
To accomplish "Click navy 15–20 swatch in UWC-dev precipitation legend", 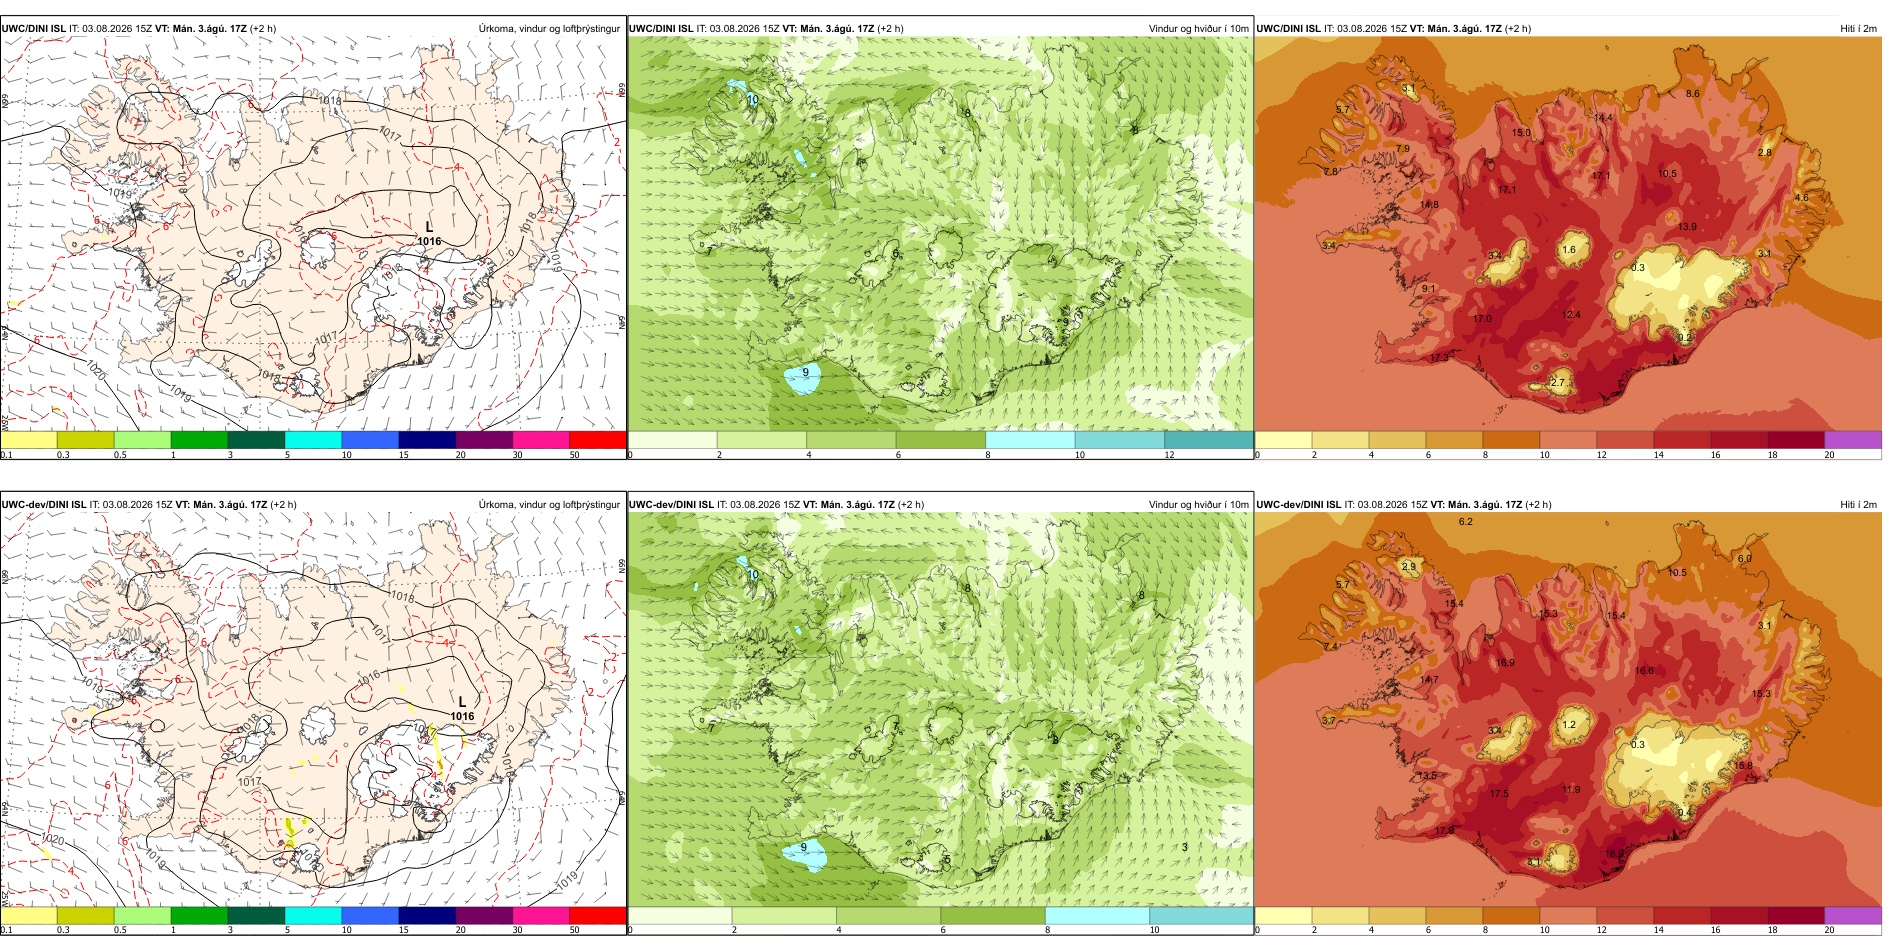I will coord(427,915).
